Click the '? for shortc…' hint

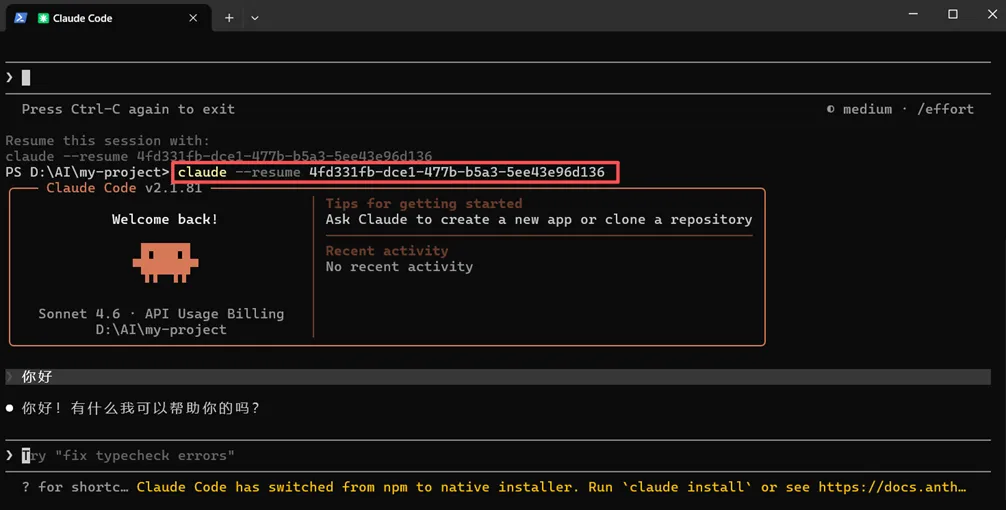pyautogui.click(x=75, y=487)
